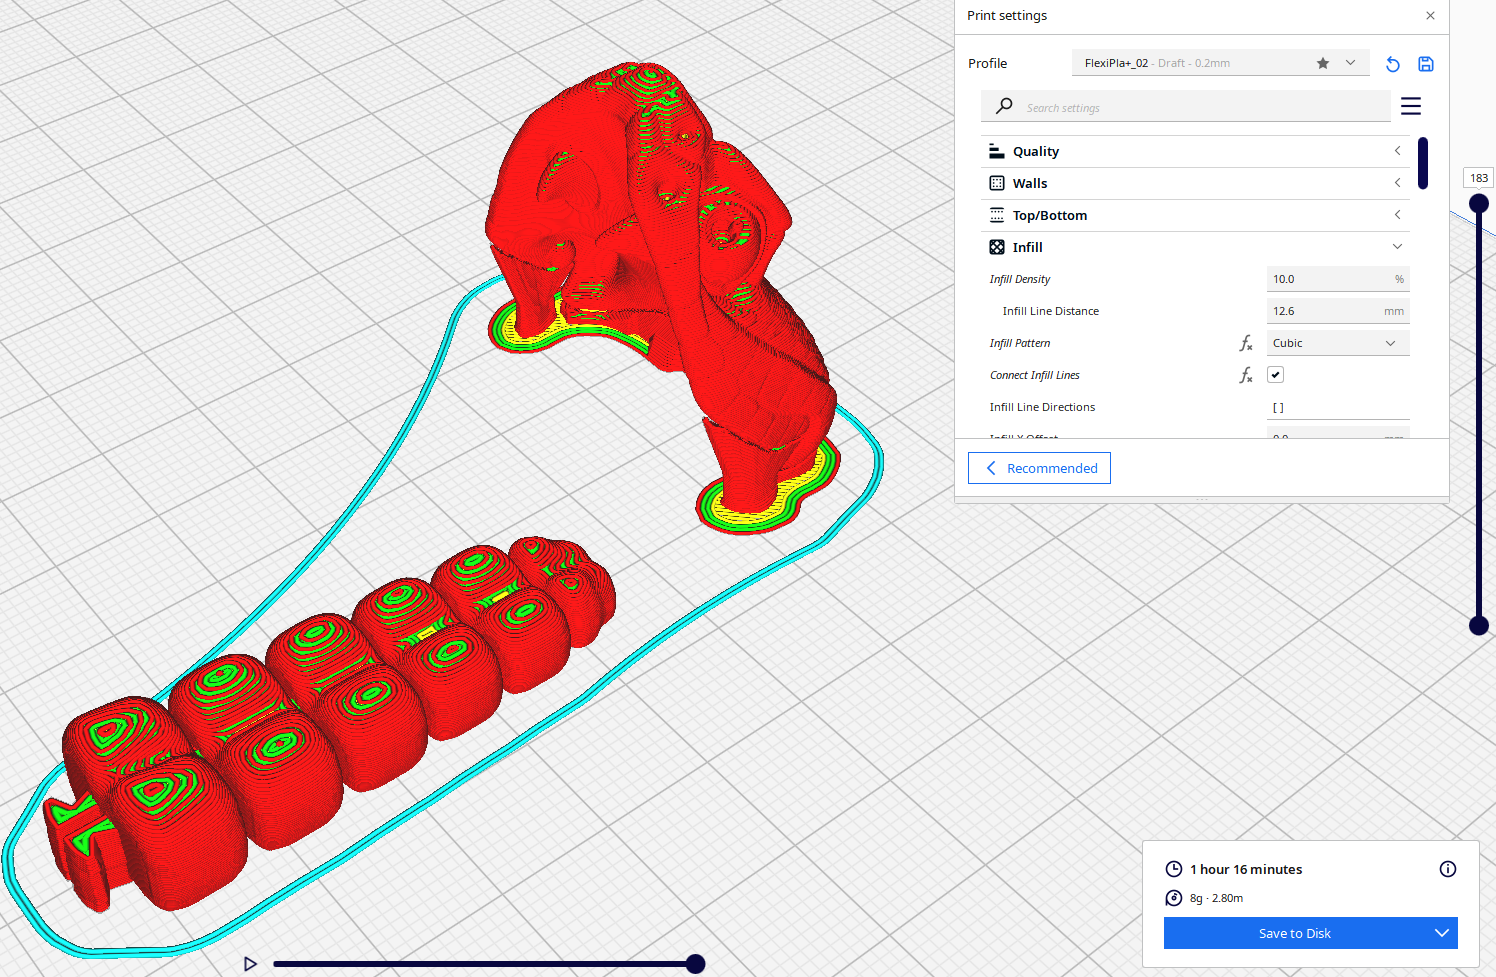Screen dimensions: 1496x977
Task: Open the settings visibility hamburger menu
Action: pyautogui.click(x=1411, y=105)
